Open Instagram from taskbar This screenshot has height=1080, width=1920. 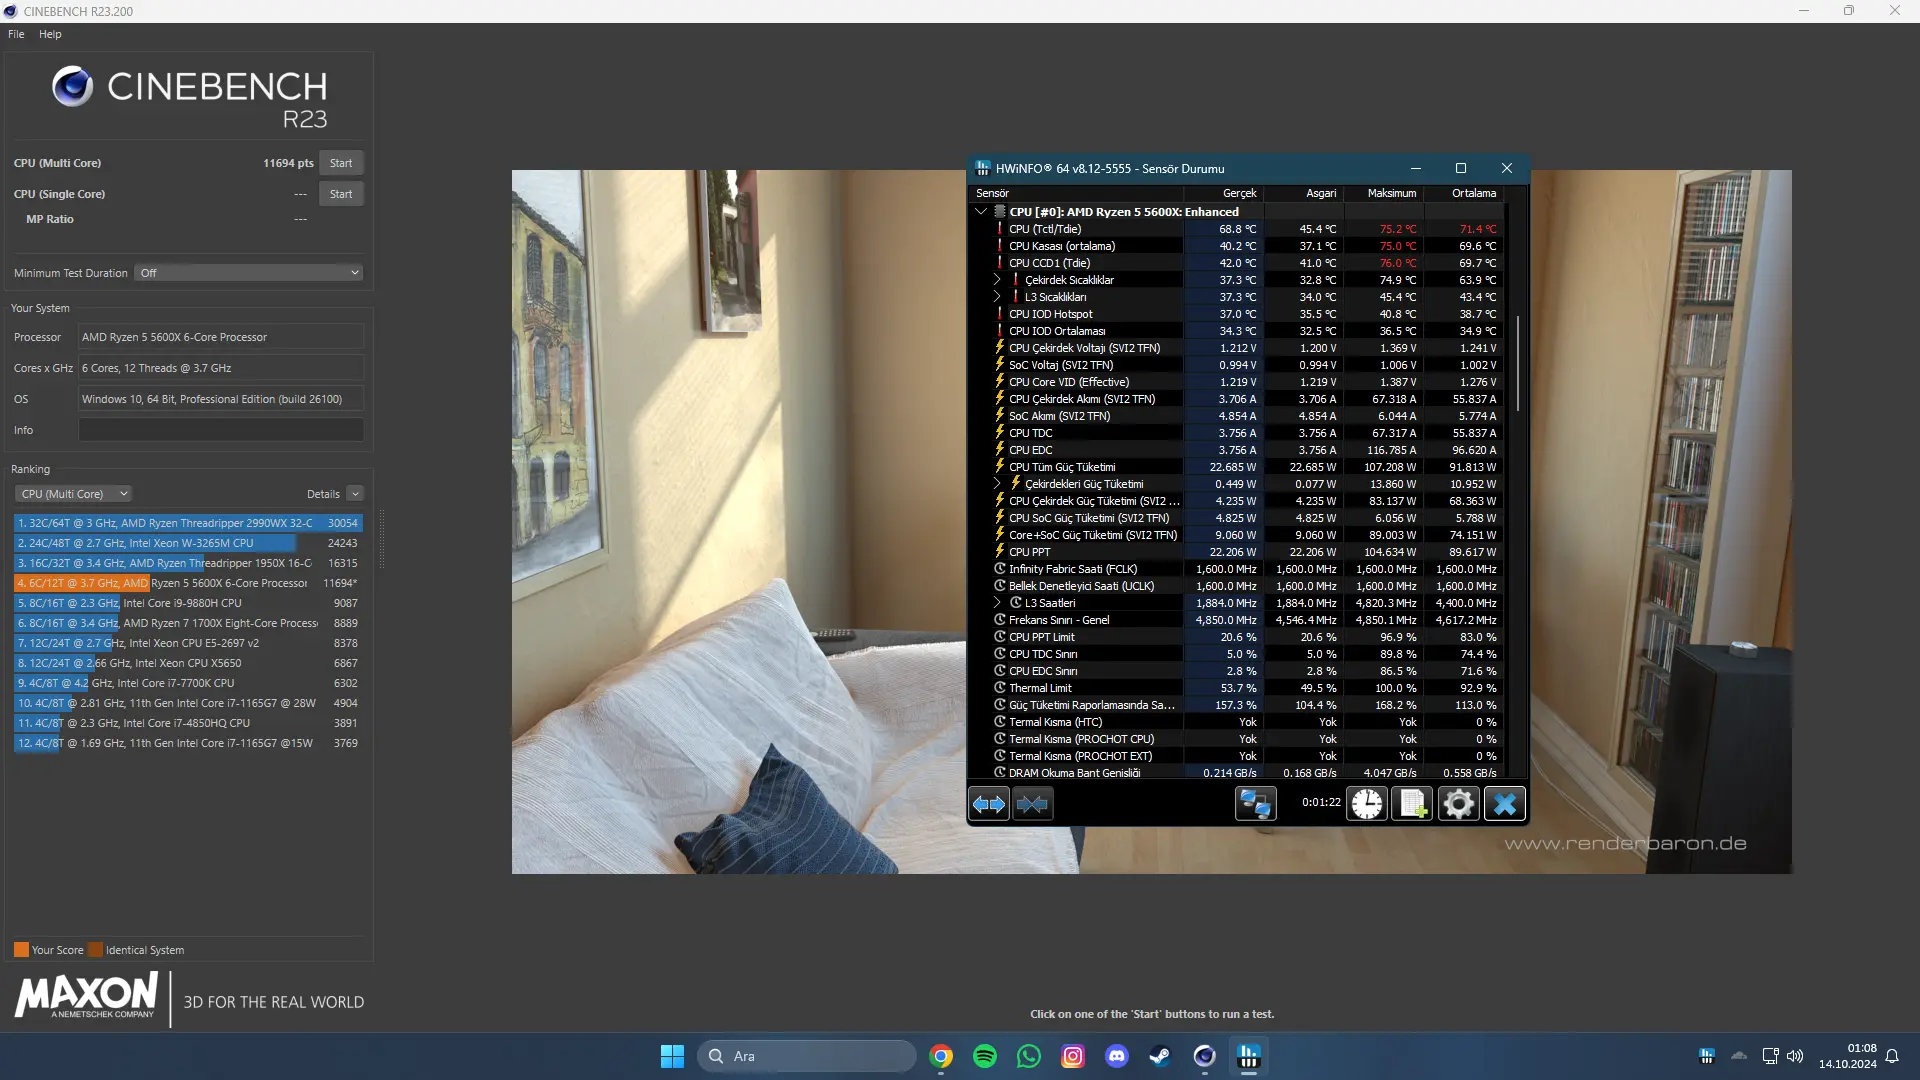[1072, 1056]
